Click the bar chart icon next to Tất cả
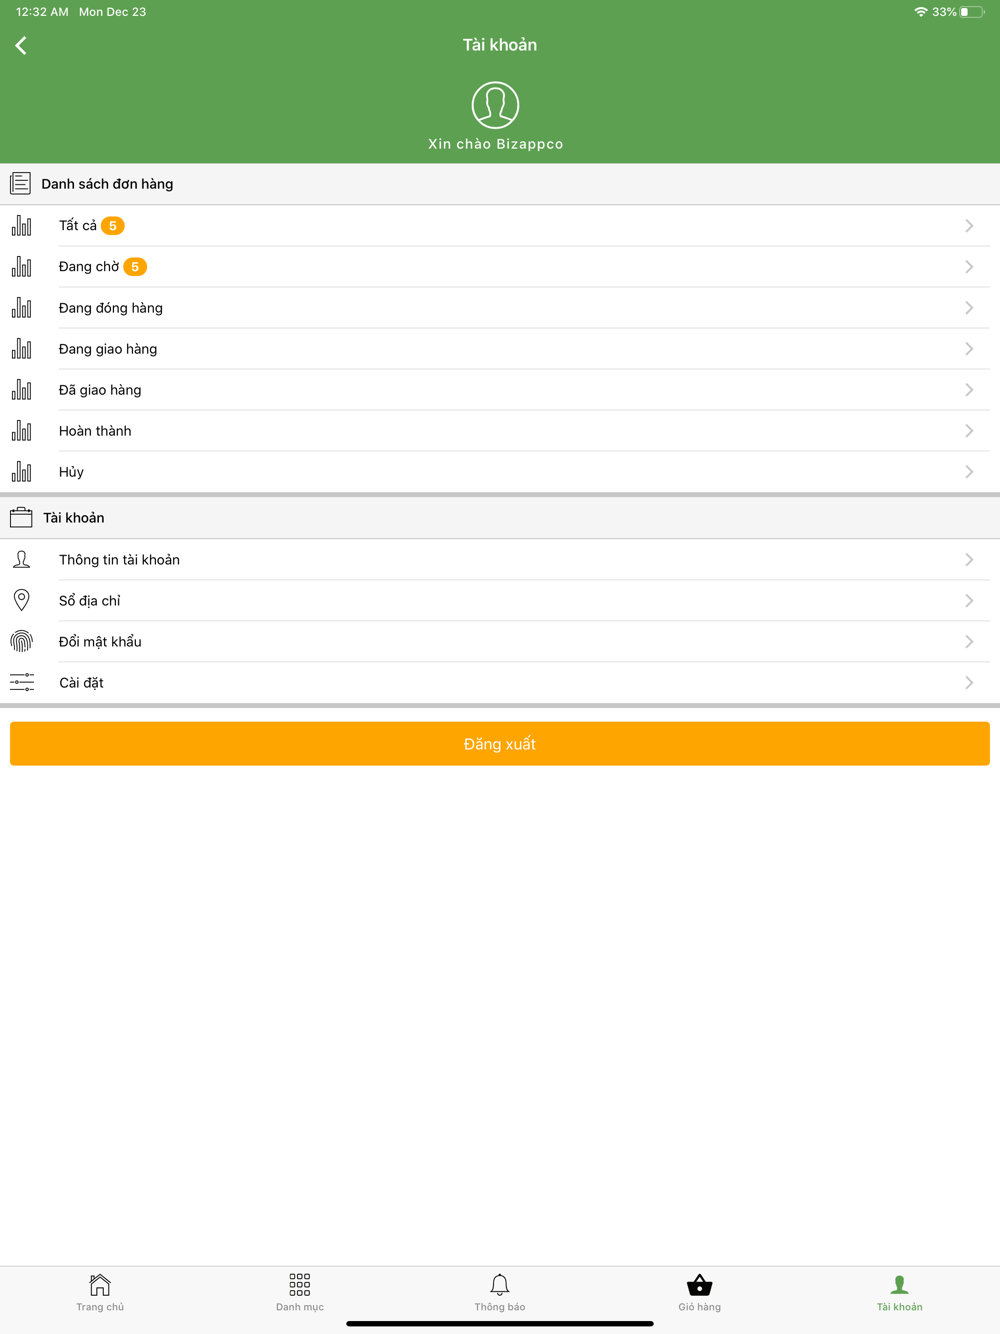This screenshot has height=1334, width=1000. pyautogui.click(x=21, y=226)
